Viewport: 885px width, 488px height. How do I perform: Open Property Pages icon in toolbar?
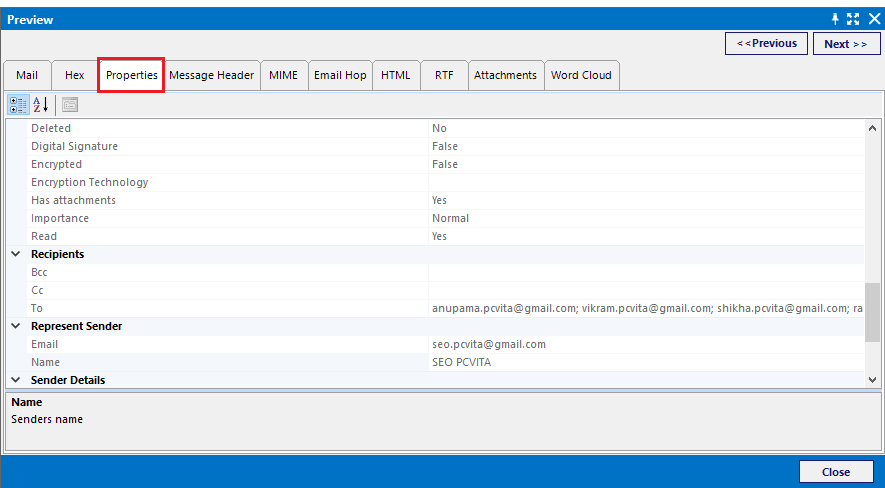(x=70, y=105)
